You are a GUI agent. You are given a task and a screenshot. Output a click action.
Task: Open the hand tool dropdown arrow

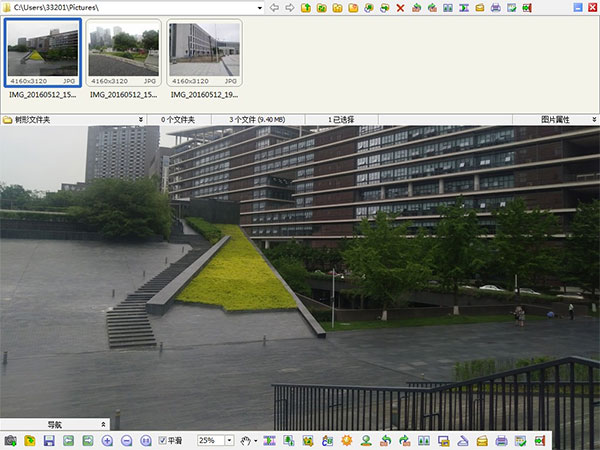pos(256,441)
